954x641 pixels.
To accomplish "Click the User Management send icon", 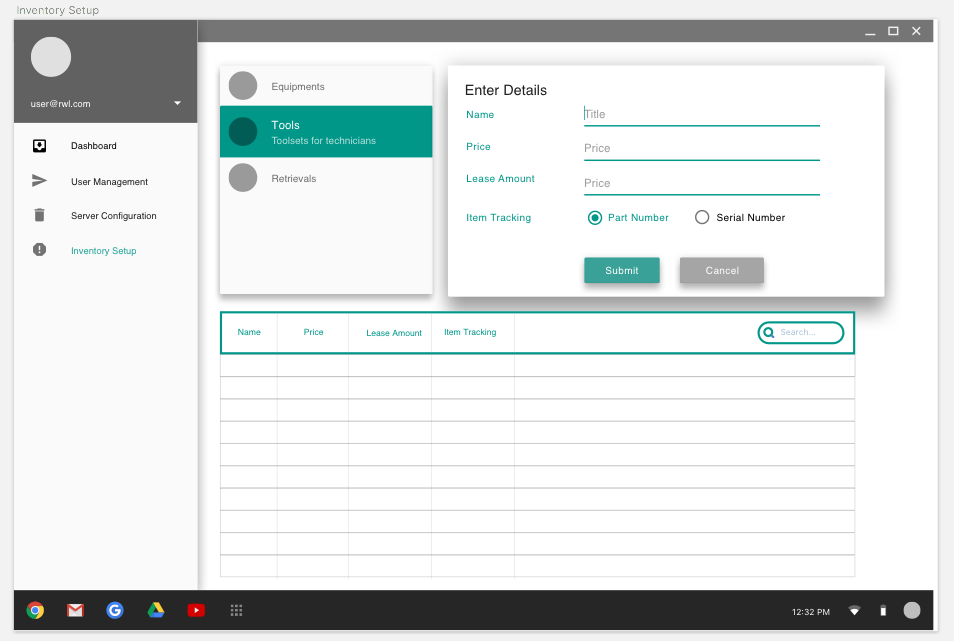I will coord(39,181).
